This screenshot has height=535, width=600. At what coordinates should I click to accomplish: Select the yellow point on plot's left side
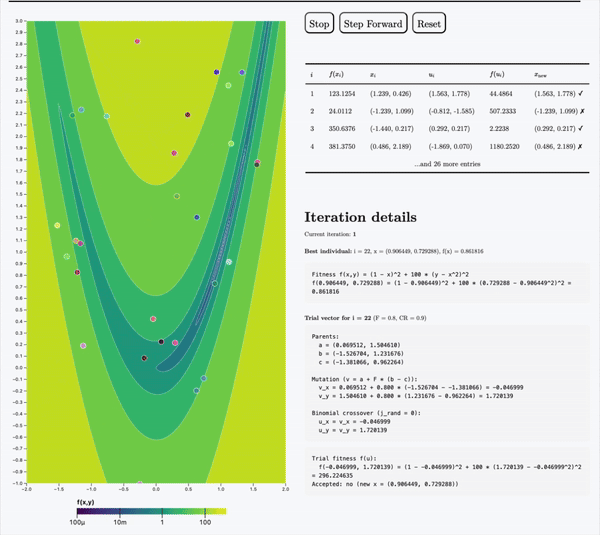click(57, 225)
